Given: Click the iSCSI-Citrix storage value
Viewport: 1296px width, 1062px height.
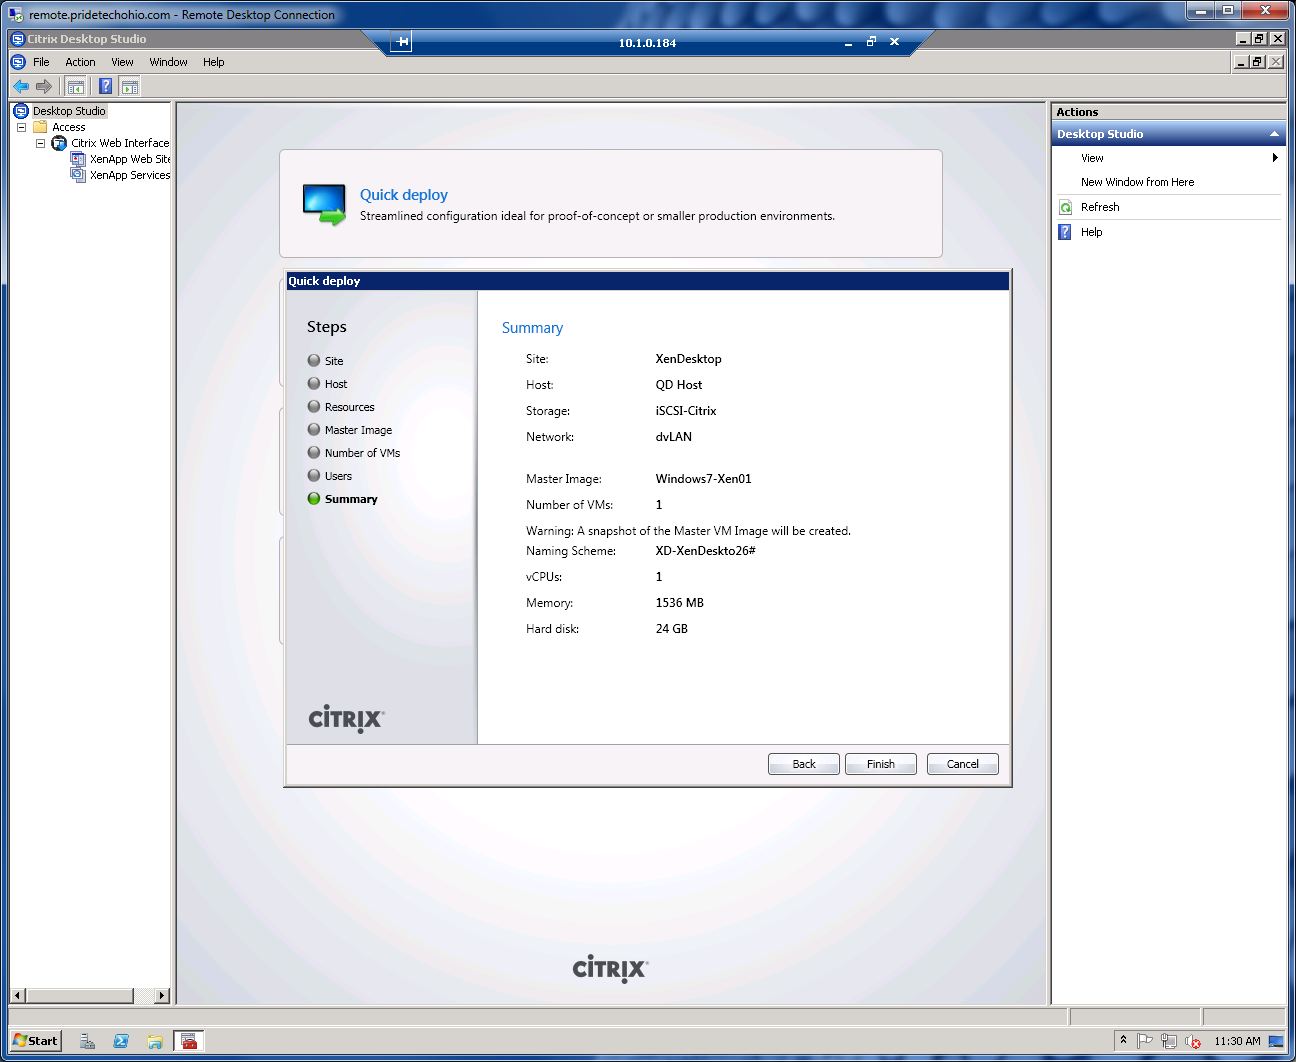Looking at the screenshot, I should (x=686, y=411).
